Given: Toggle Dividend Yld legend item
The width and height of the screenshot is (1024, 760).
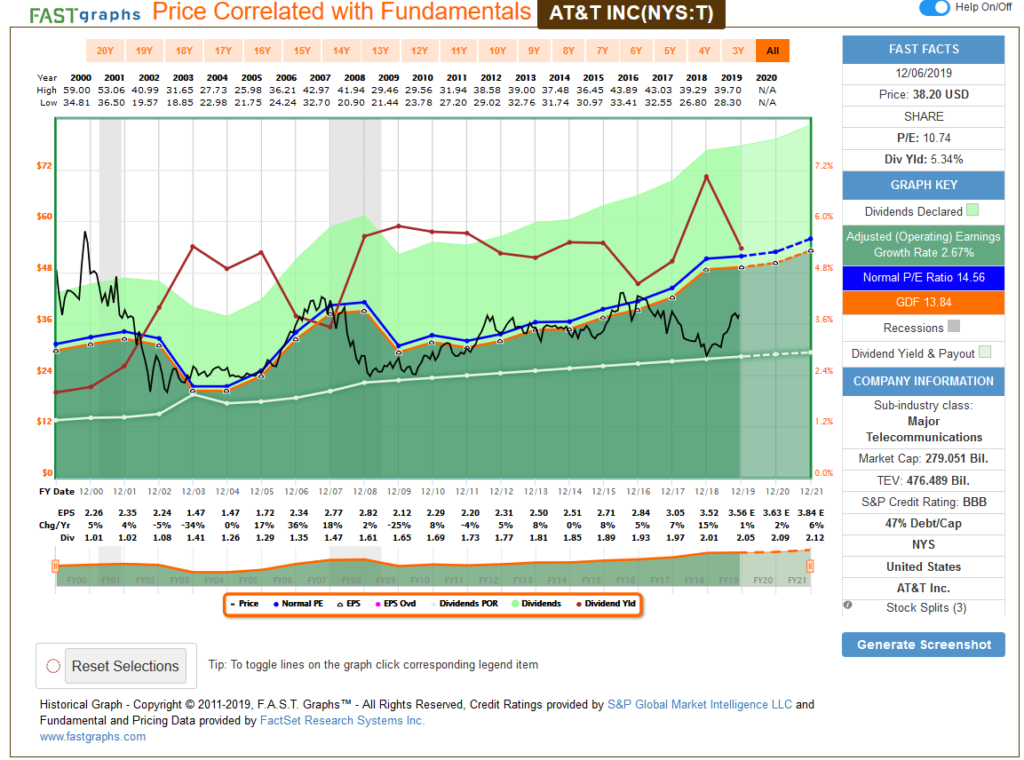Looking at the screenshot, I should [606, 604].
